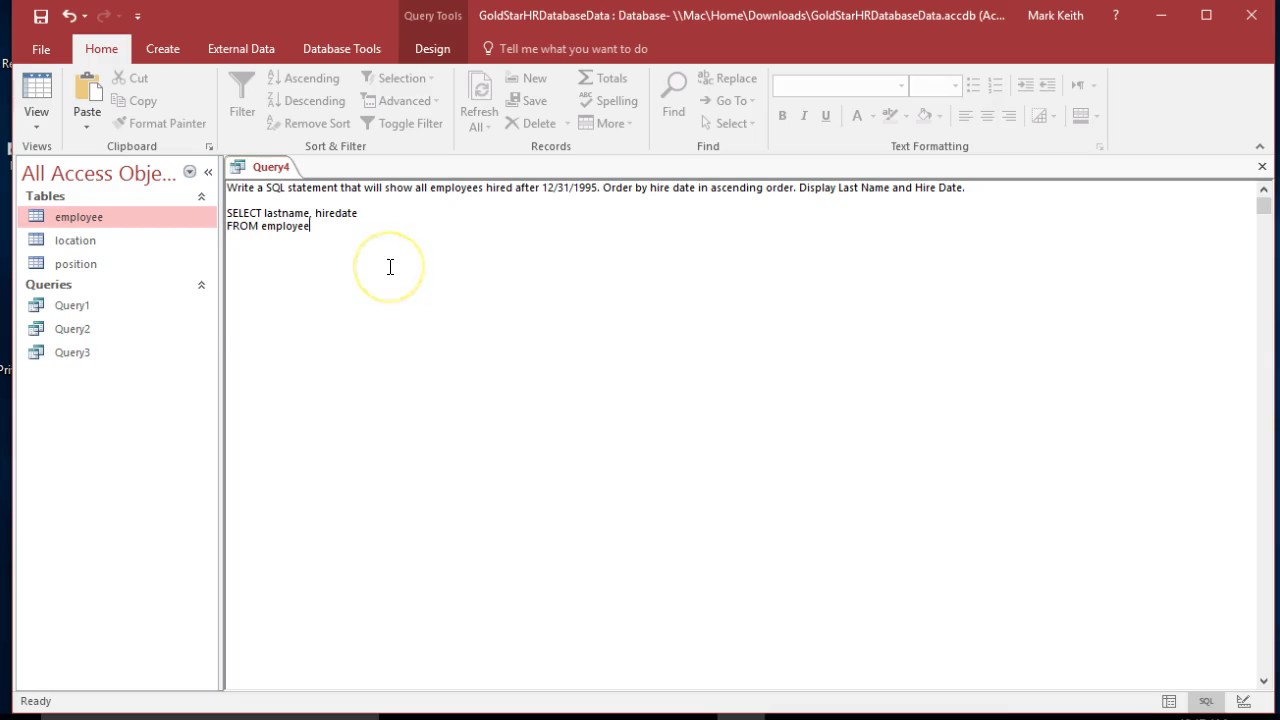Image resolution: width=1280 pixels, height=720 pixels.
Task: Toggle Underline formatting
Action: 826,116
